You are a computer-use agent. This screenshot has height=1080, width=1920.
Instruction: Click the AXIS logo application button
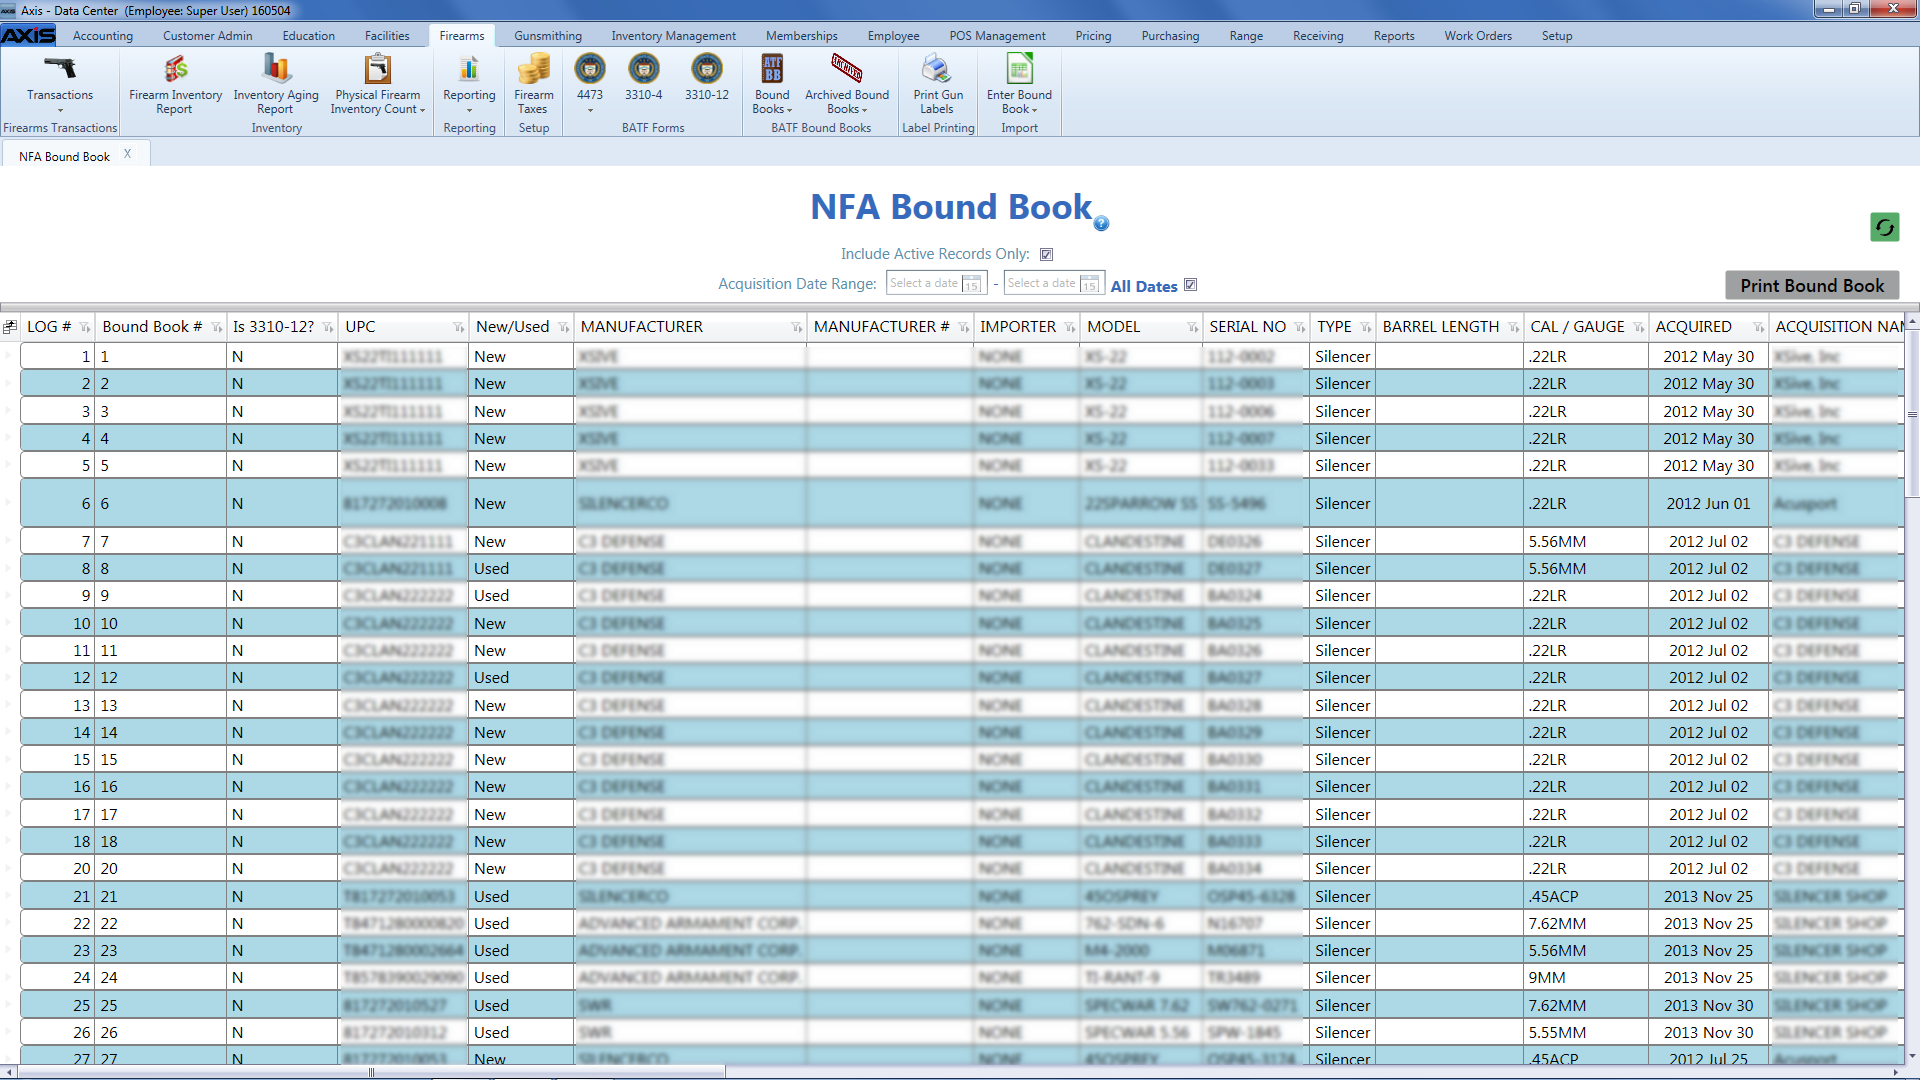point(28,36)
